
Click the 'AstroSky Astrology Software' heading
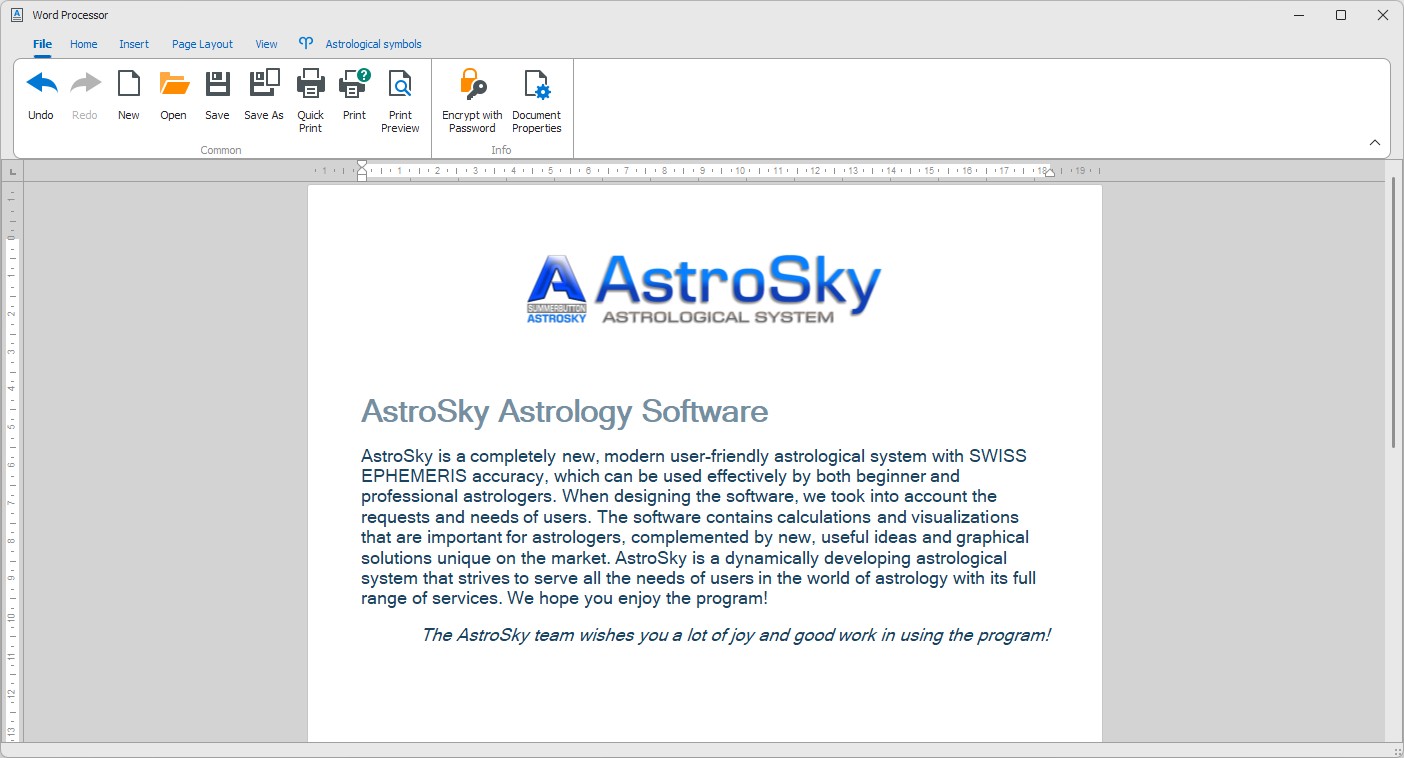(x=564, y=411)
